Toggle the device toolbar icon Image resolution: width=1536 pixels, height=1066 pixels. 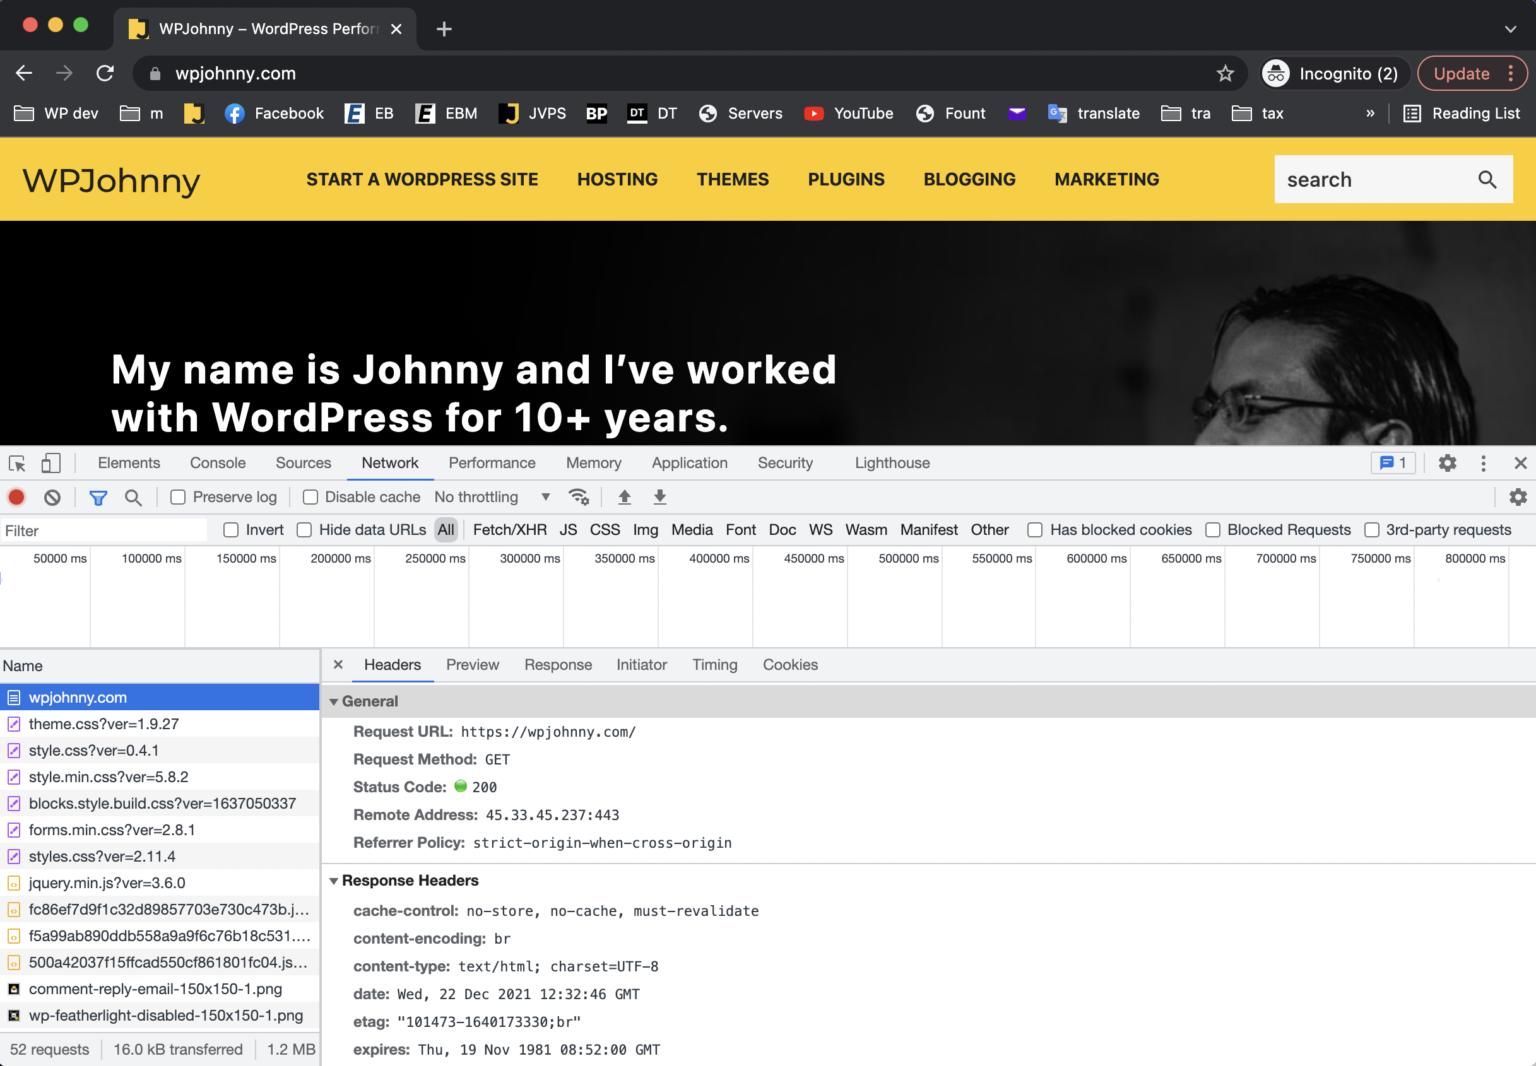pyautogui.click(x=51, y=463)
